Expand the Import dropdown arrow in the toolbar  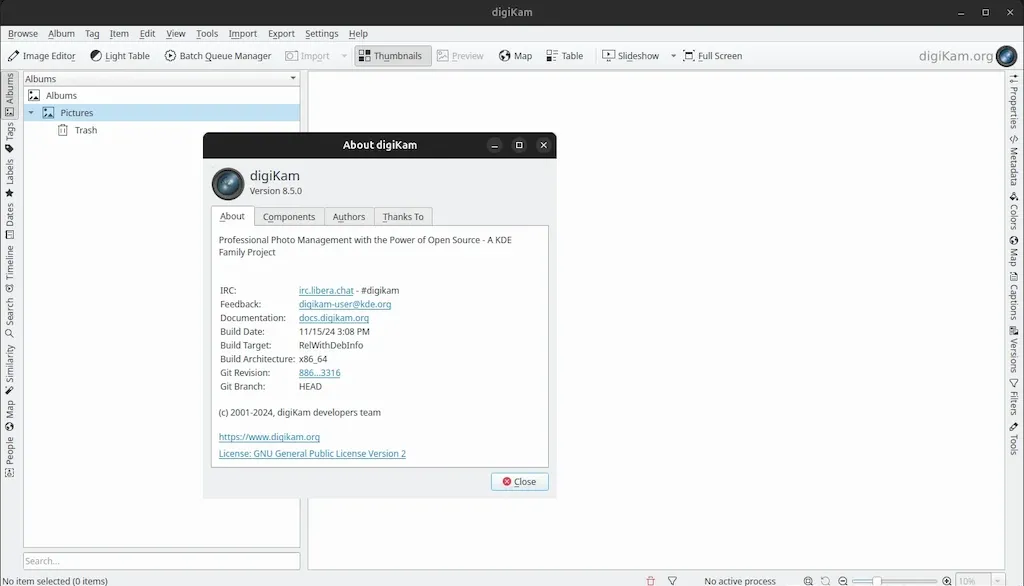click(344, 56)
